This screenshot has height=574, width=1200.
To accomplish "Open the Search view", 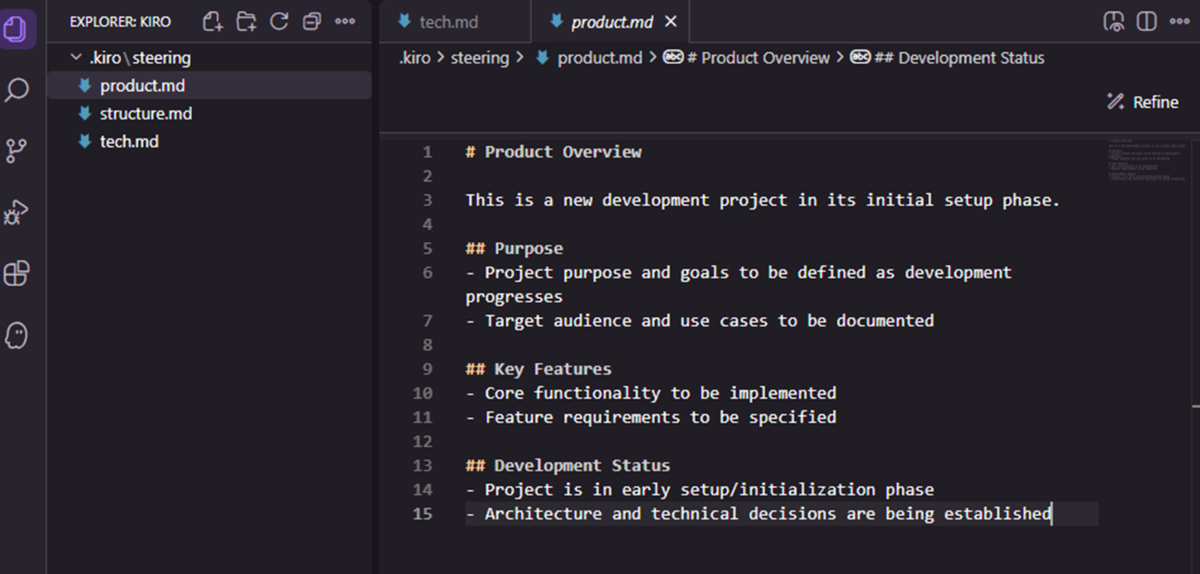I will (18, 90).
